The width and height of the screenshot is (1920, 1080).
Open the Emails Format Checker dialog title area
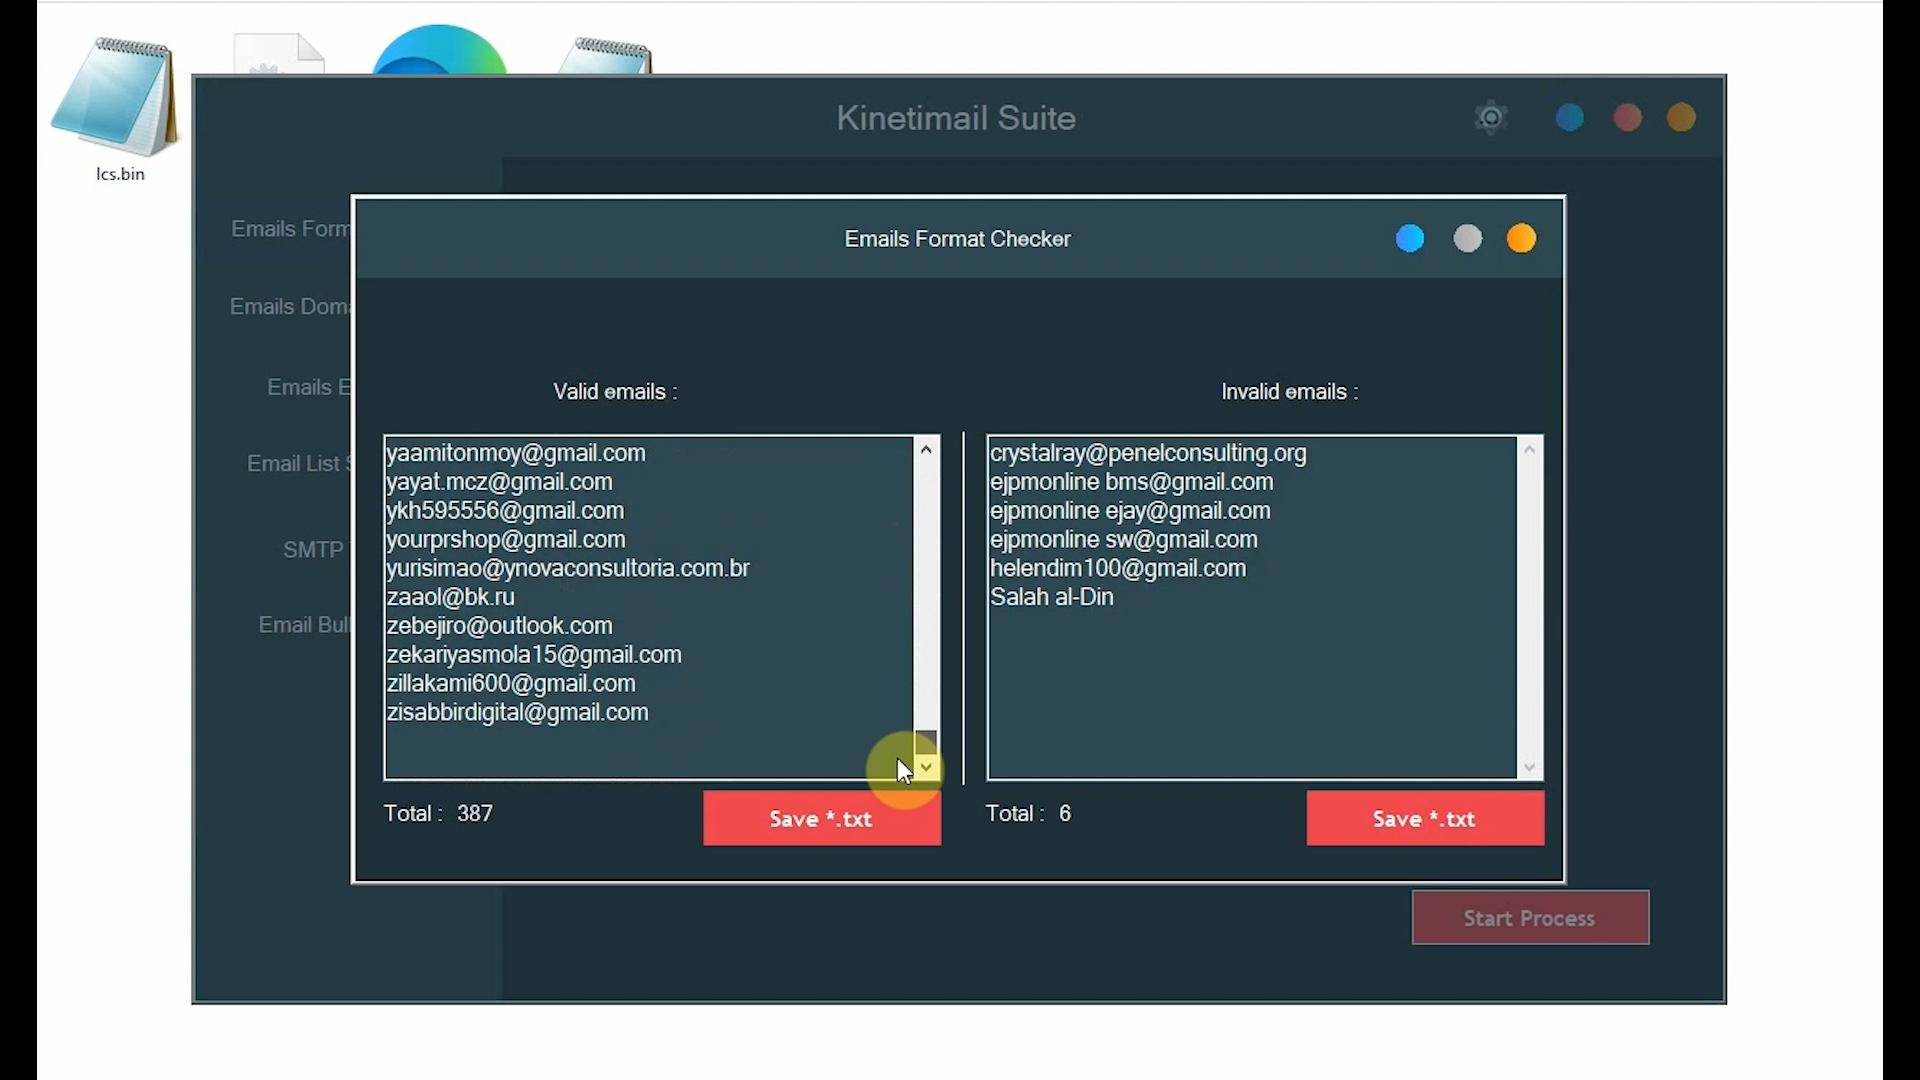click(x=956, y=238)
